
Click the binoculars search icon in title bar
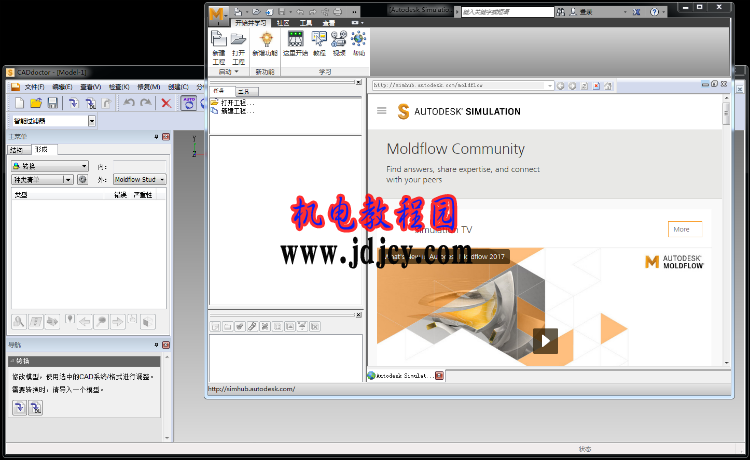(561, 11)
